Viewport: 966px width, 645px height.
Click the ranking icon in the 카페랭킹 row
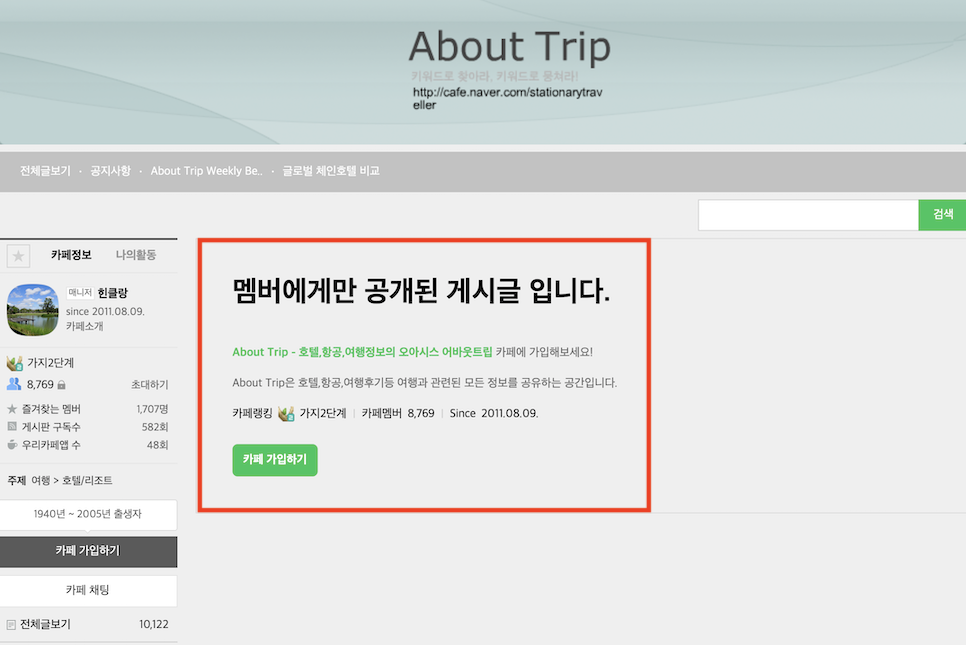(x=286, y=413)
